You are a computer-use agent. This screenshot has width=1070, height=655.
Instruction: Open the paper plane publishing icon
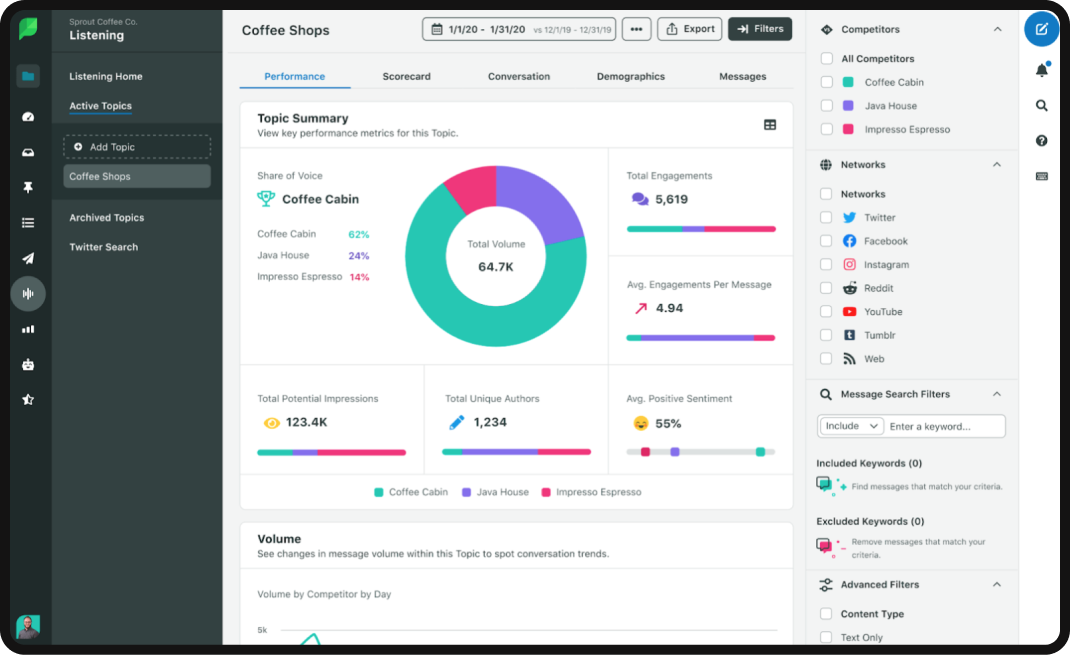point(28,258)
